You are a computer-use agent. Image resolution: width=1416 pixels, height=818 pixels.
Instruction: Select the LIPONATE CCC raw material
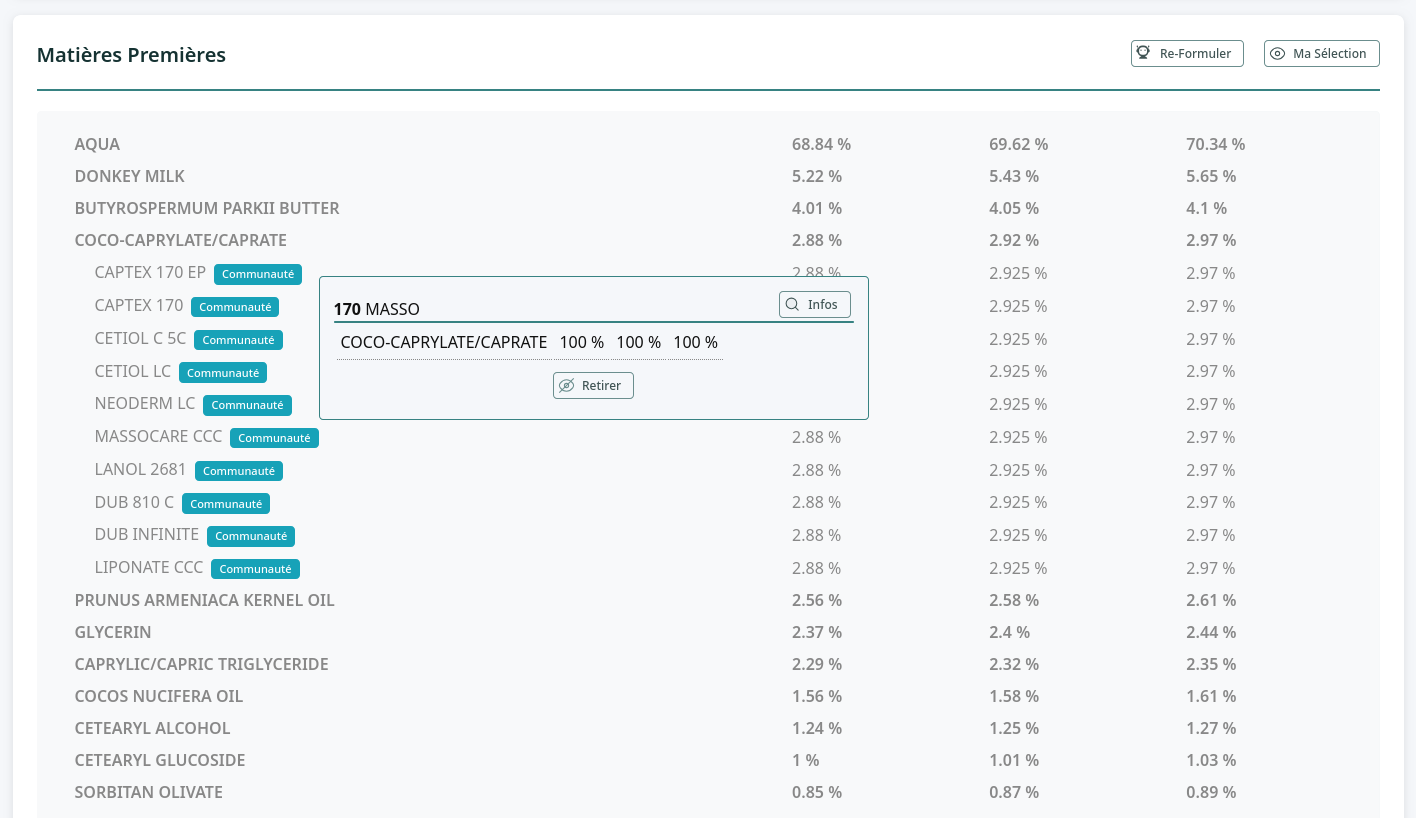tap(149, 567)
